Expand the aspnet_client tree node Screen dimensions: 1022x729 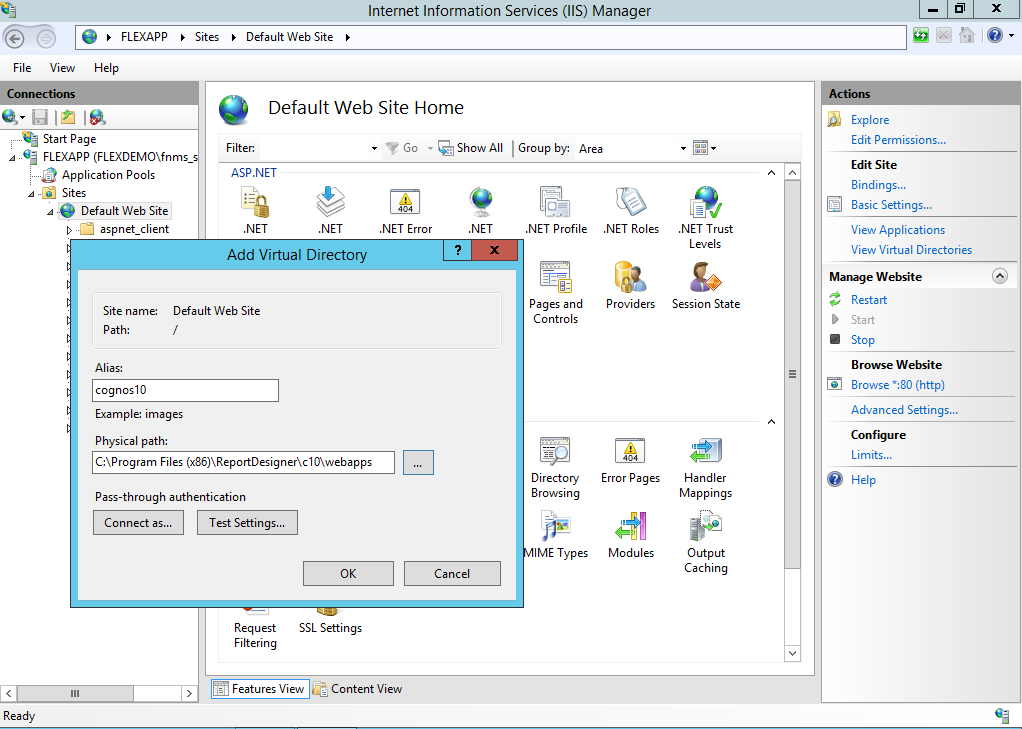click(x=69, y=230)
